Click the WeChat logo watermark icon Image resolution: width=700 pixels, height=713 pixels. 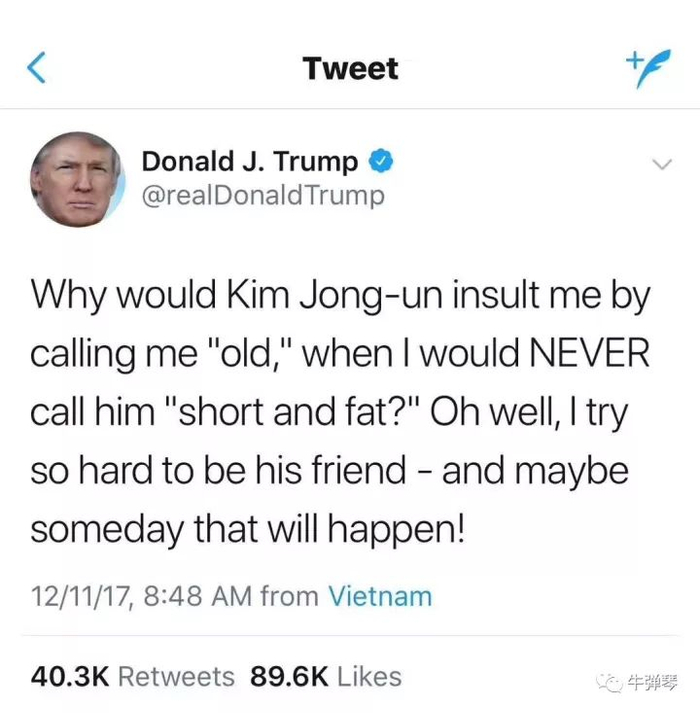(609, 682)
